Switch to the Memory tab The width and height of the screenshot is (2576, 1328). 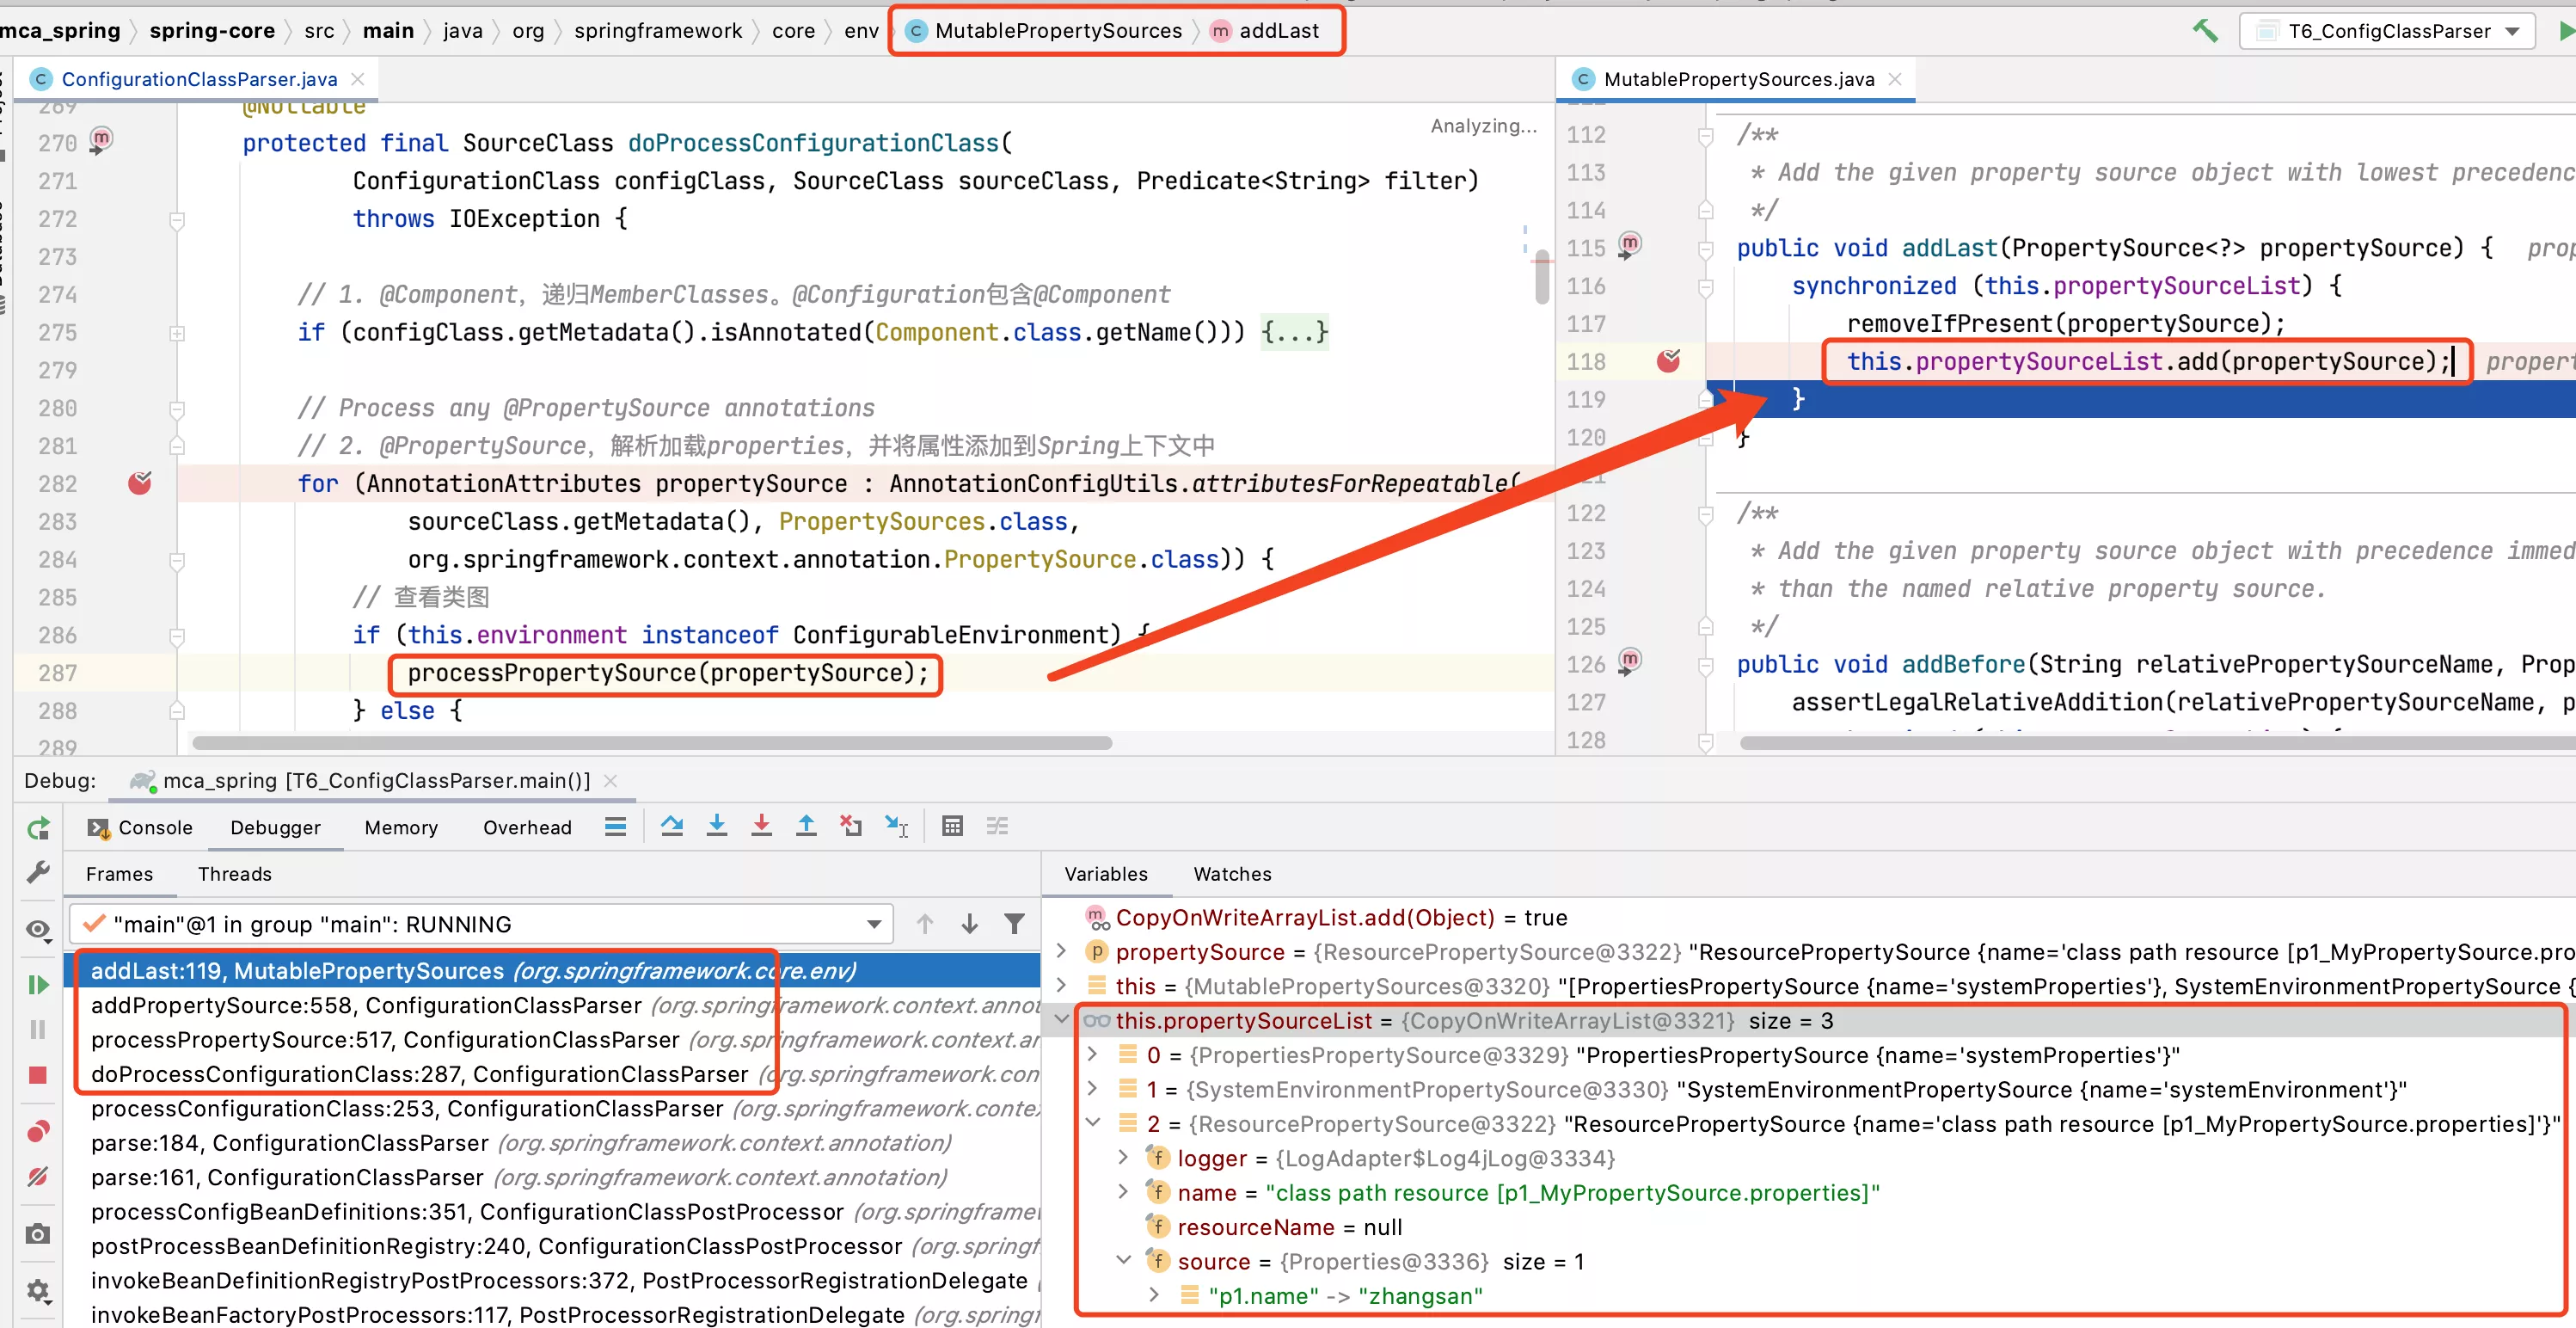(x=401, y=827)
